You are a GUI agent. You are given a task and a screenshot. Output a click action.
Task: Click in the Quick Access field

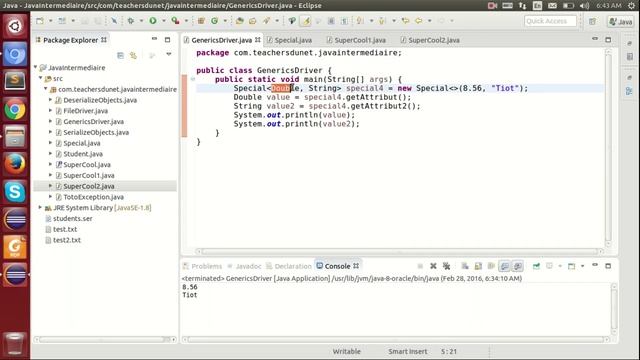550,21
